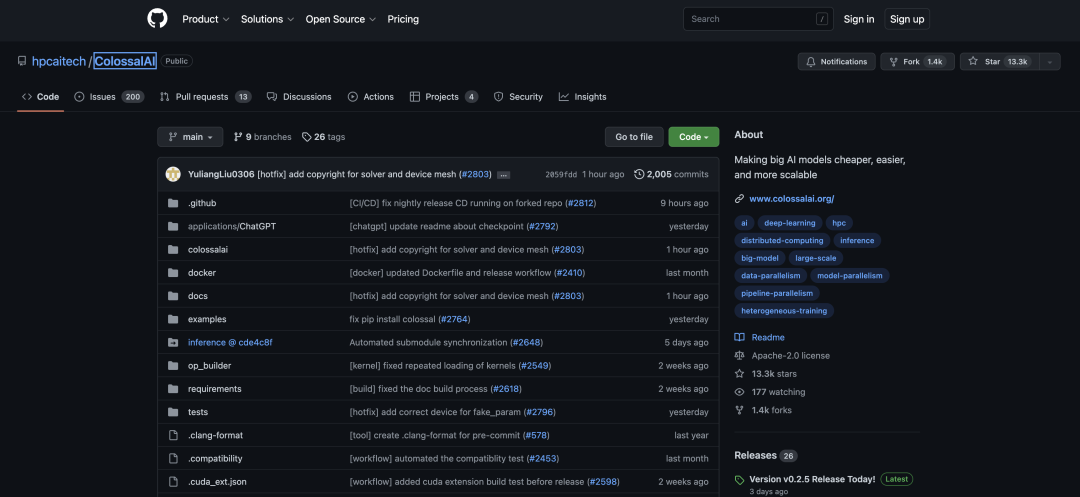Screen dimensions: 1080x497
Task: Open the Product menu
Action: coord(206,19)
